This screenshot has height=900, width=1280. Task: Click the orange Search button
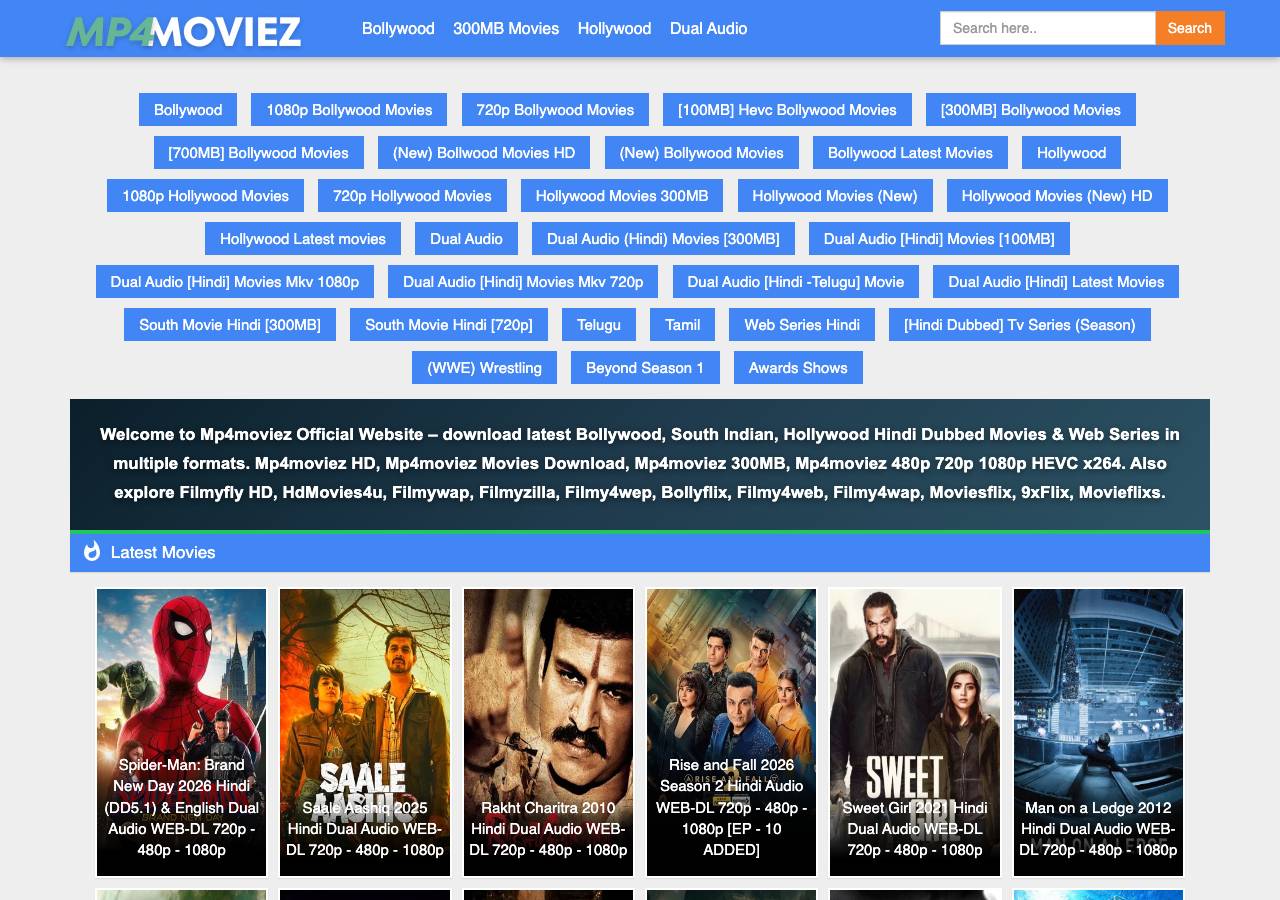(x=1190, y=28)
